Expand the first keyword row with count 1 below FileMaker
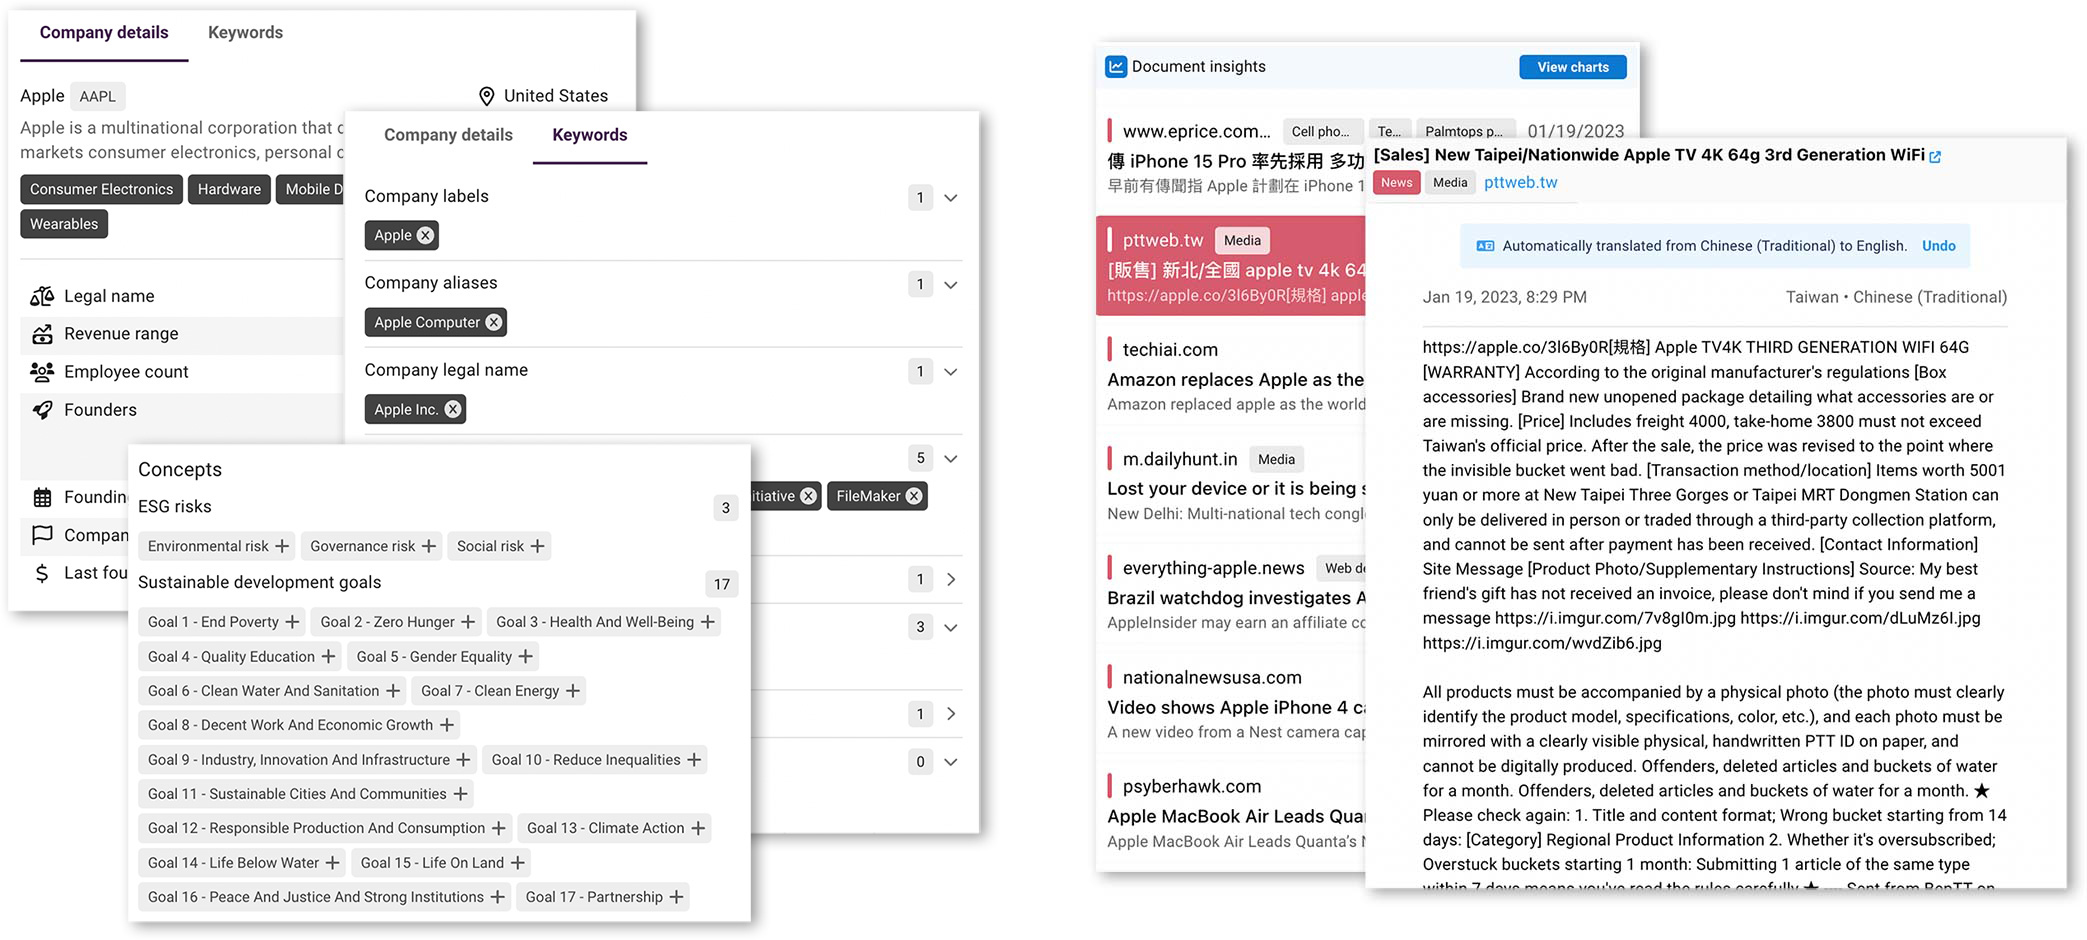Image resolution: width=2087 pixels, height=940 pixels. 951,580
